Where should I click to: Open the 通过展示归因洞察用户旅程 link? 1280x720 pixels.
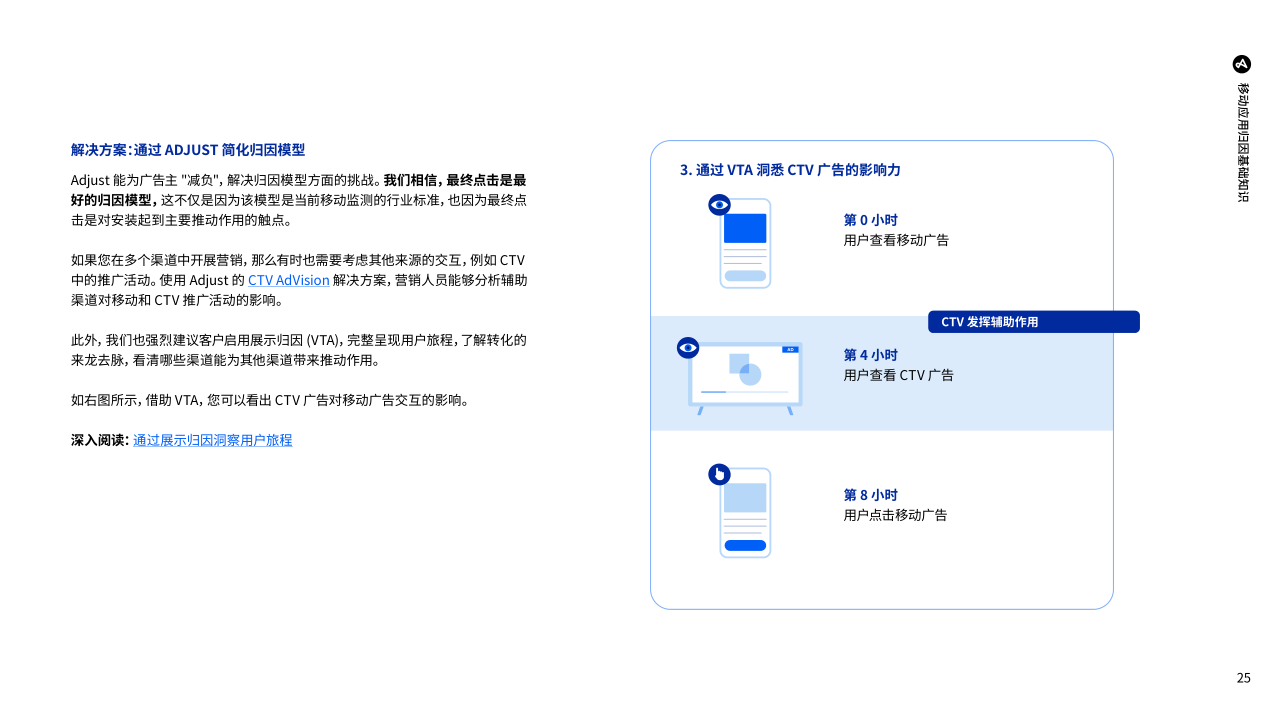click(x=213, y=440)
